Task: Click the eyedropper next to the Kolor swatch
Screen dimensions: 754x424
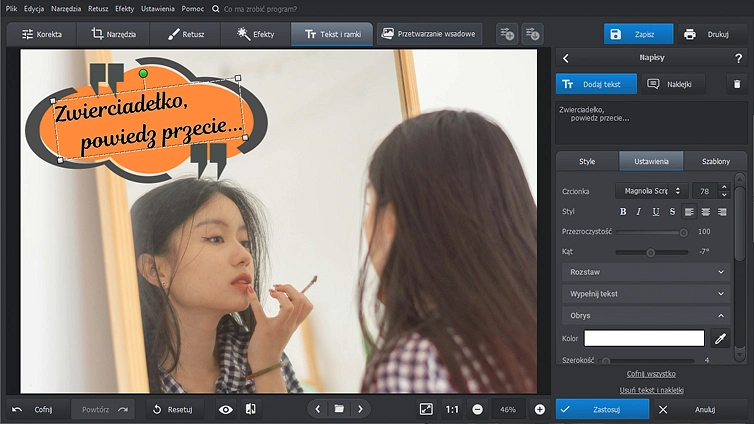Action: tap(722, 339)
